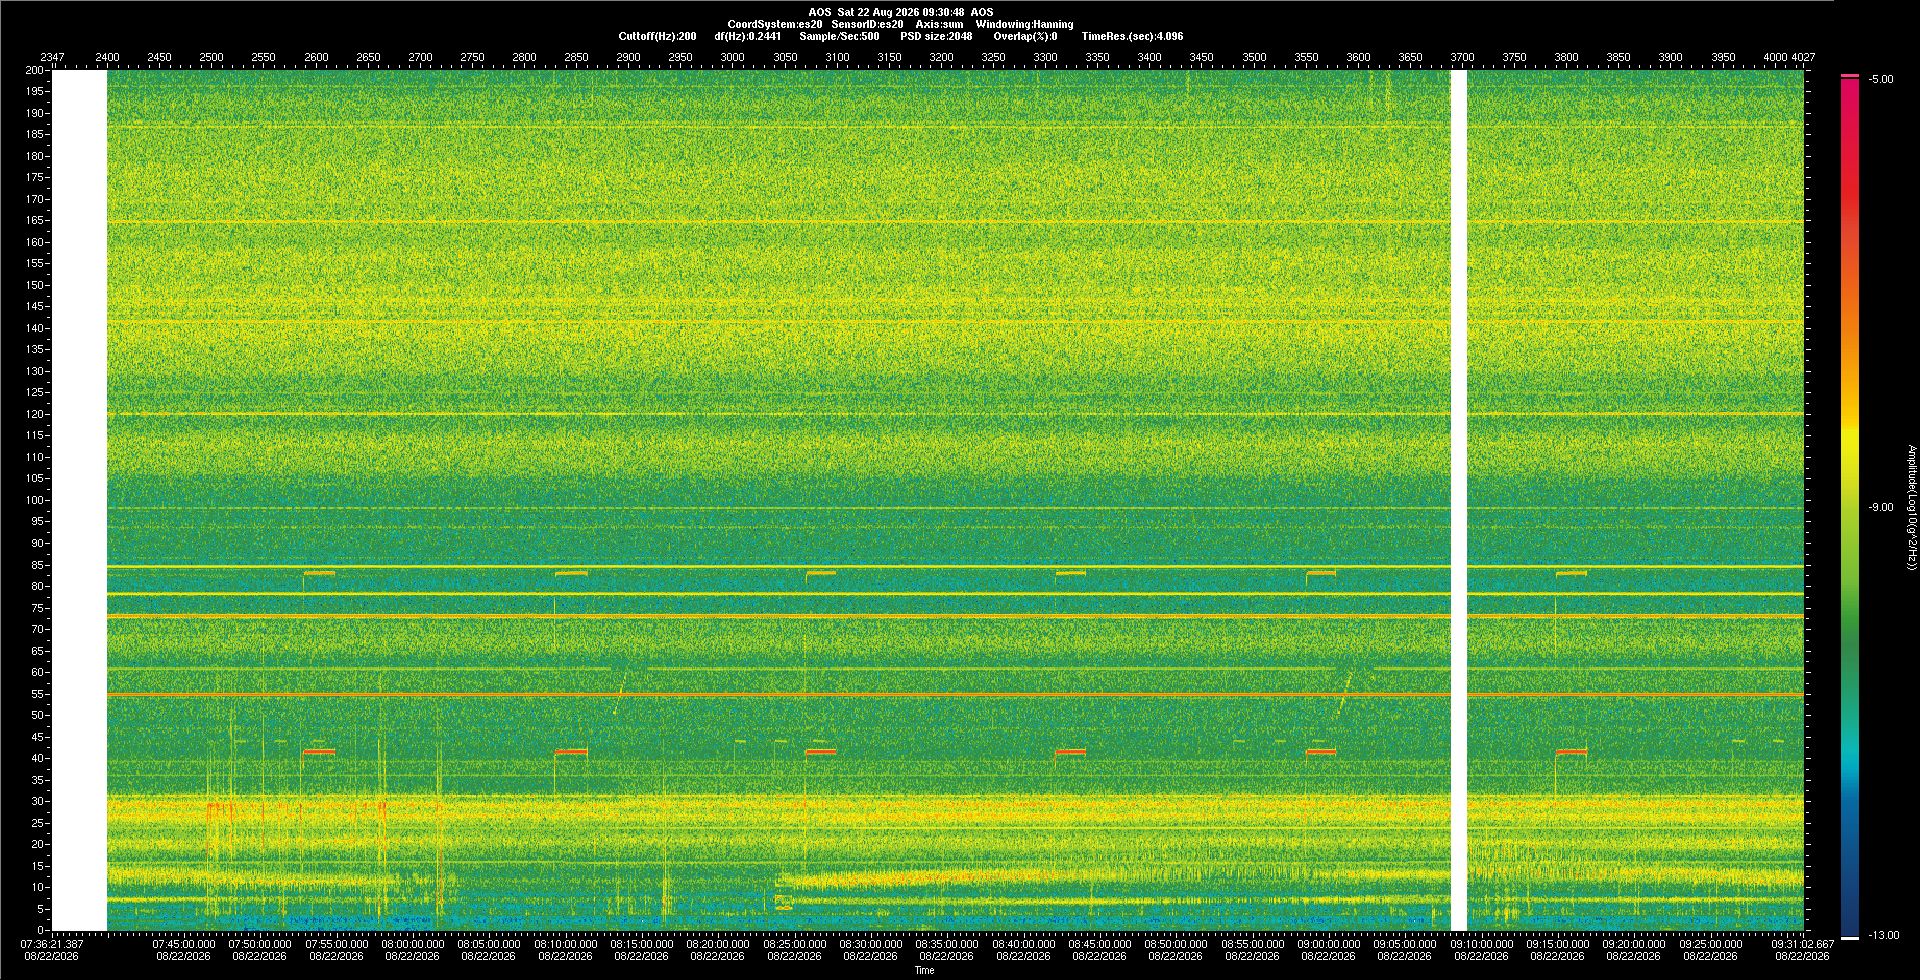Click the time label '08:45:00.000'
Viewport: 1920px width, 980px height.
[x=1099, y=943]
